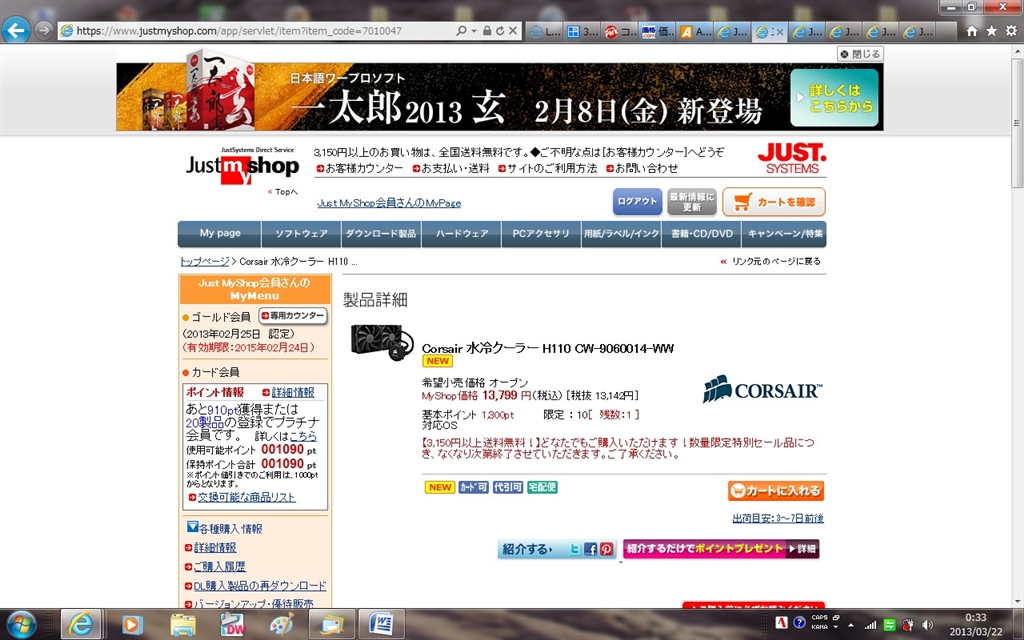The width and height of the screenshot is (1024, 640).
Task: Click the page vertical scrollbar
Action: click(x=1017, y=327)
